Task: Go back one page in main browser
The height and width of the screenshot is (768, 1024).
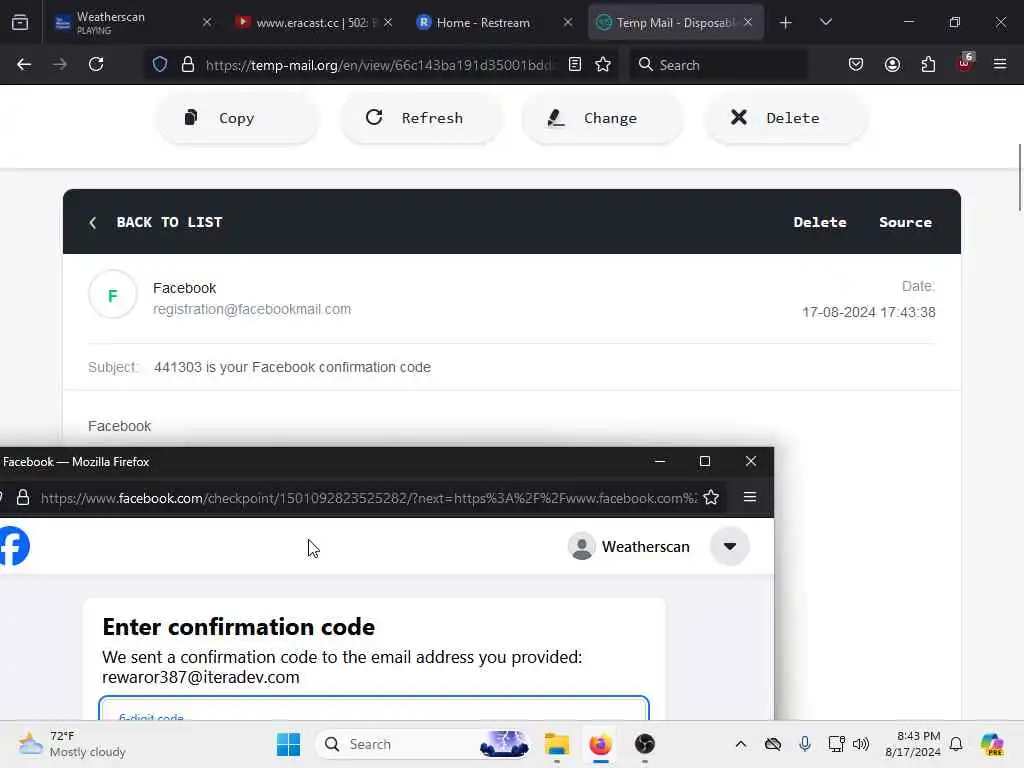Action: [24, 65]
